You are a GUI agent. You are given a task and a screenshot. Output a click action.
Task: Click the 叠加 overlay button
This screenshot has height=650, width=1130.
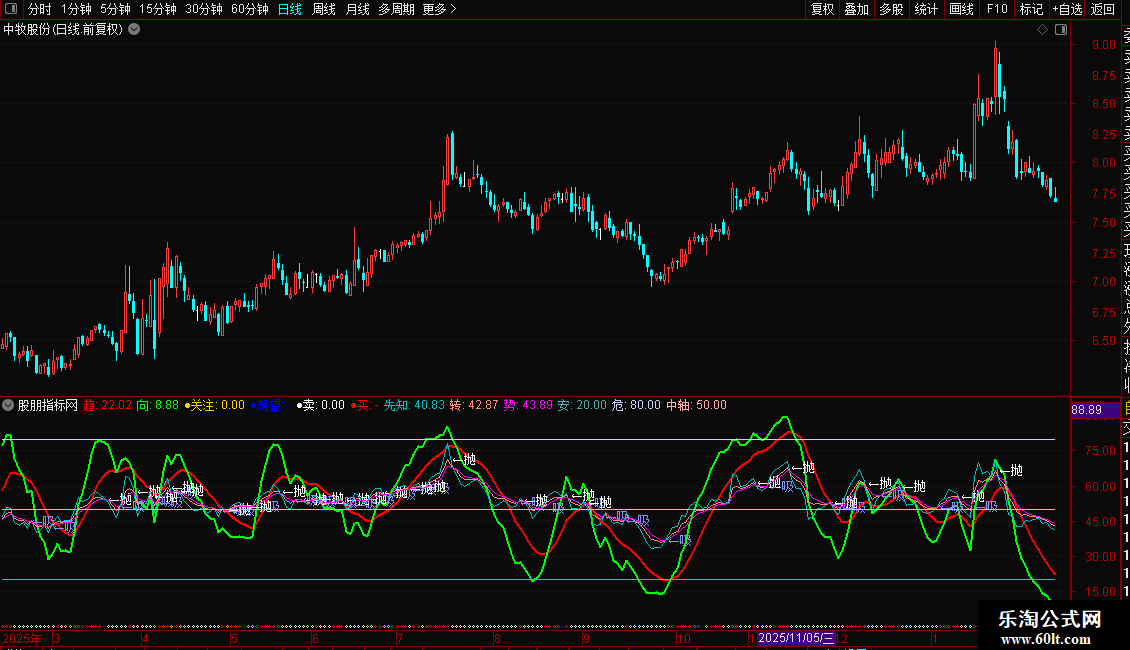tap(856, 9)
